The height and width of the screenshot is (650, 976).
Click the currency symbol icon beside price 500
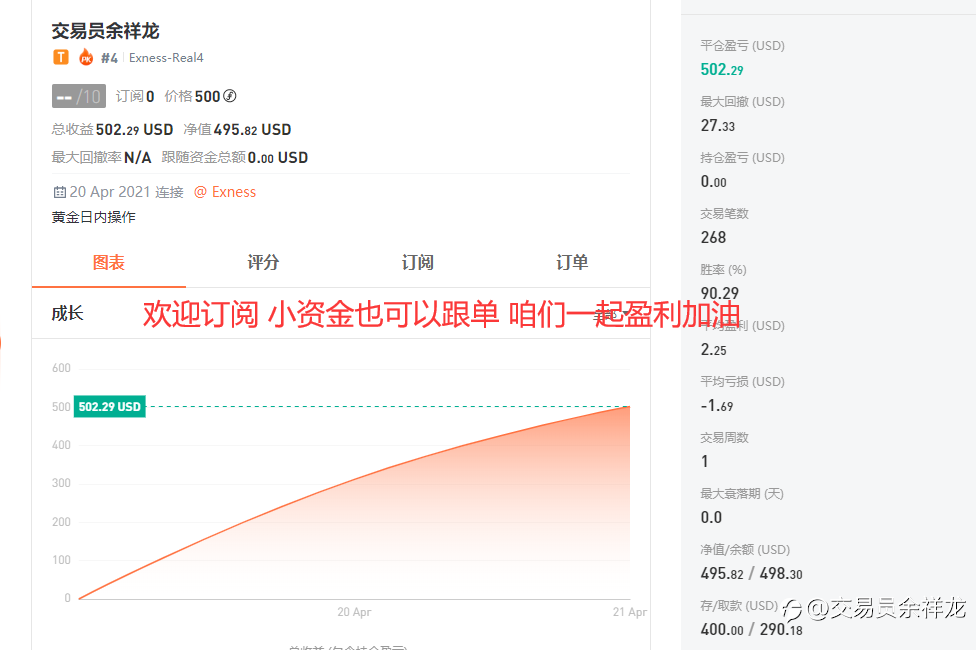click(x=230, y=96)
